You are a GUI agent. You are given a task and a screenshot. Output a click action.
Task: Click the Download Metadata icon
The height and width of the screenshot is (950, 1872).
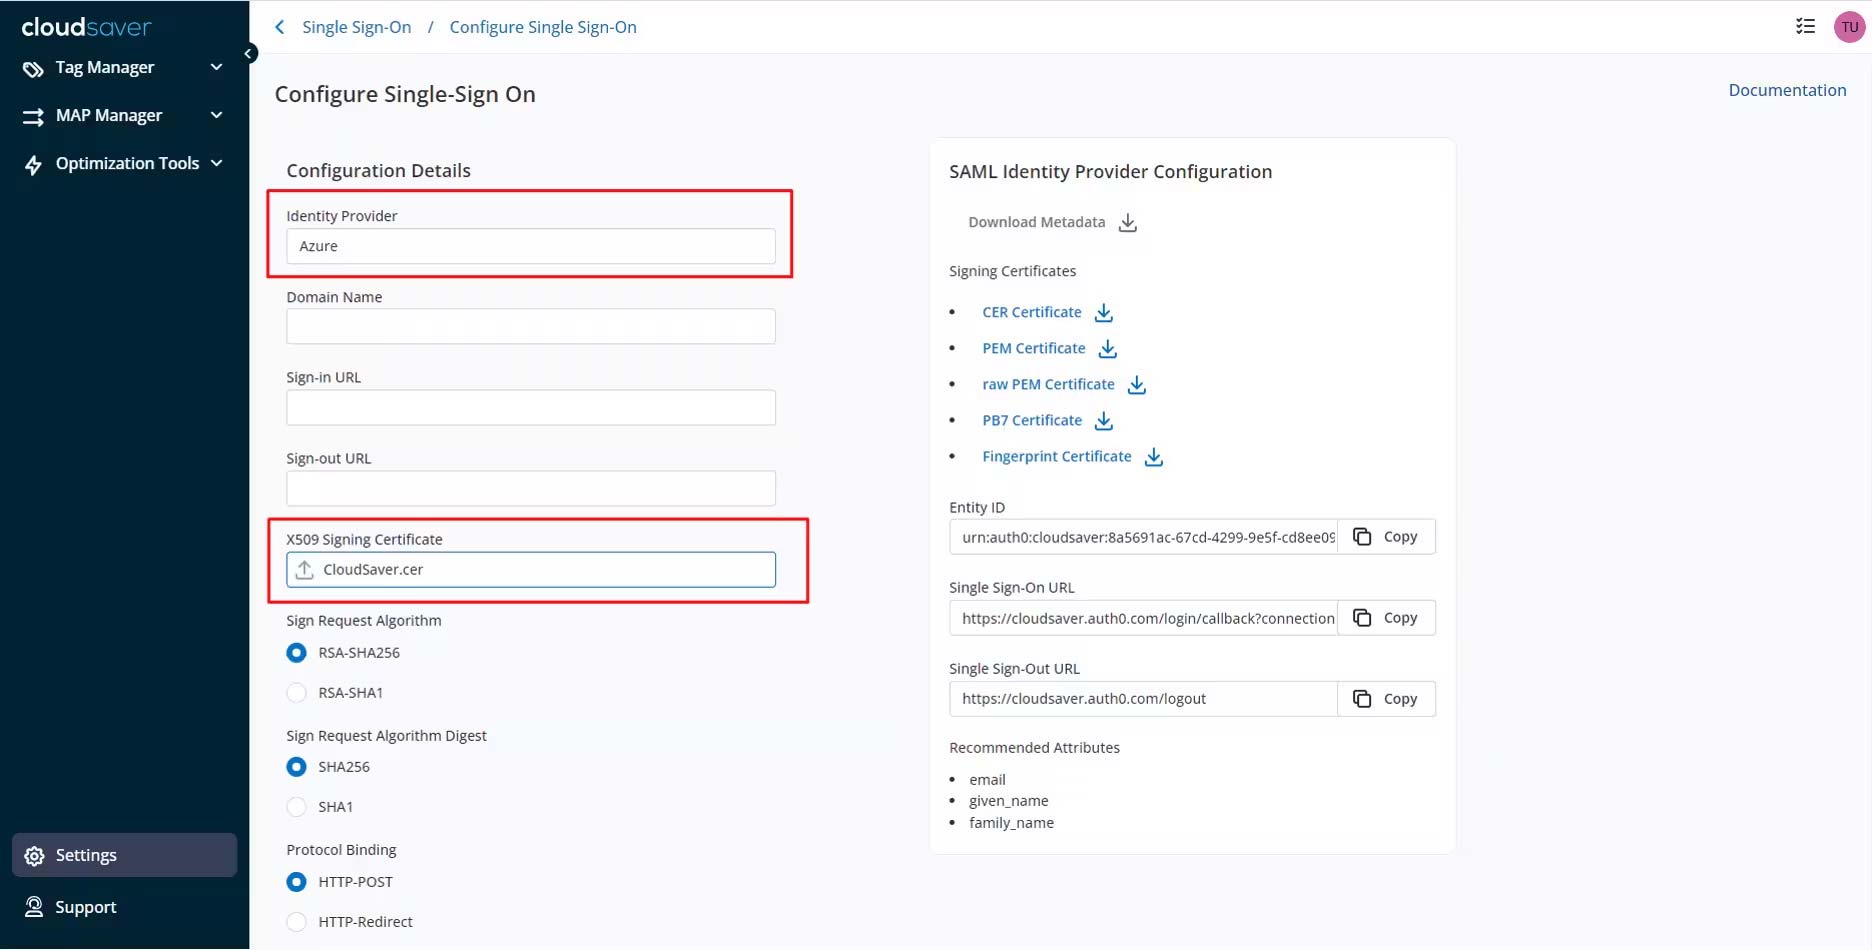[x=1127, y=223]
